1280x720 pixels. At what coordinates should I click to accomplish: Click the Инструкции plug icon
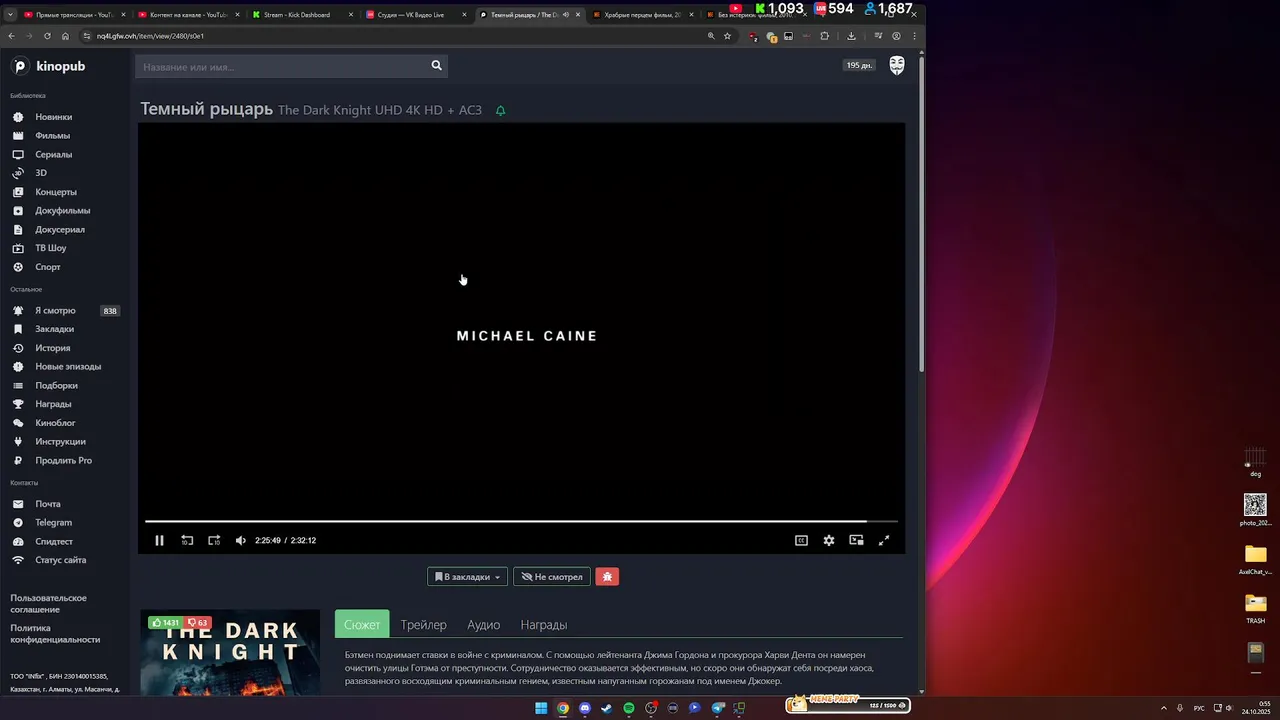pyautogui.click(x=18, y=441)
